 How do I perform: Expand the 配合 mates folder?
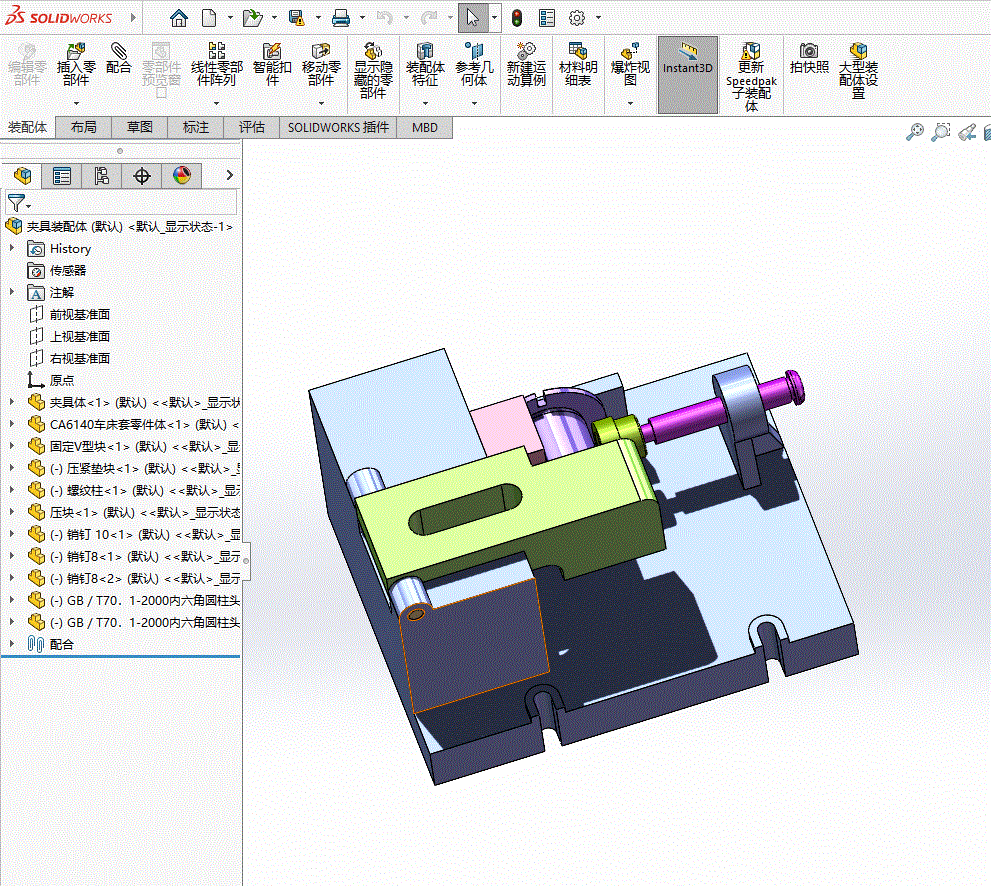tap(12, 644)
